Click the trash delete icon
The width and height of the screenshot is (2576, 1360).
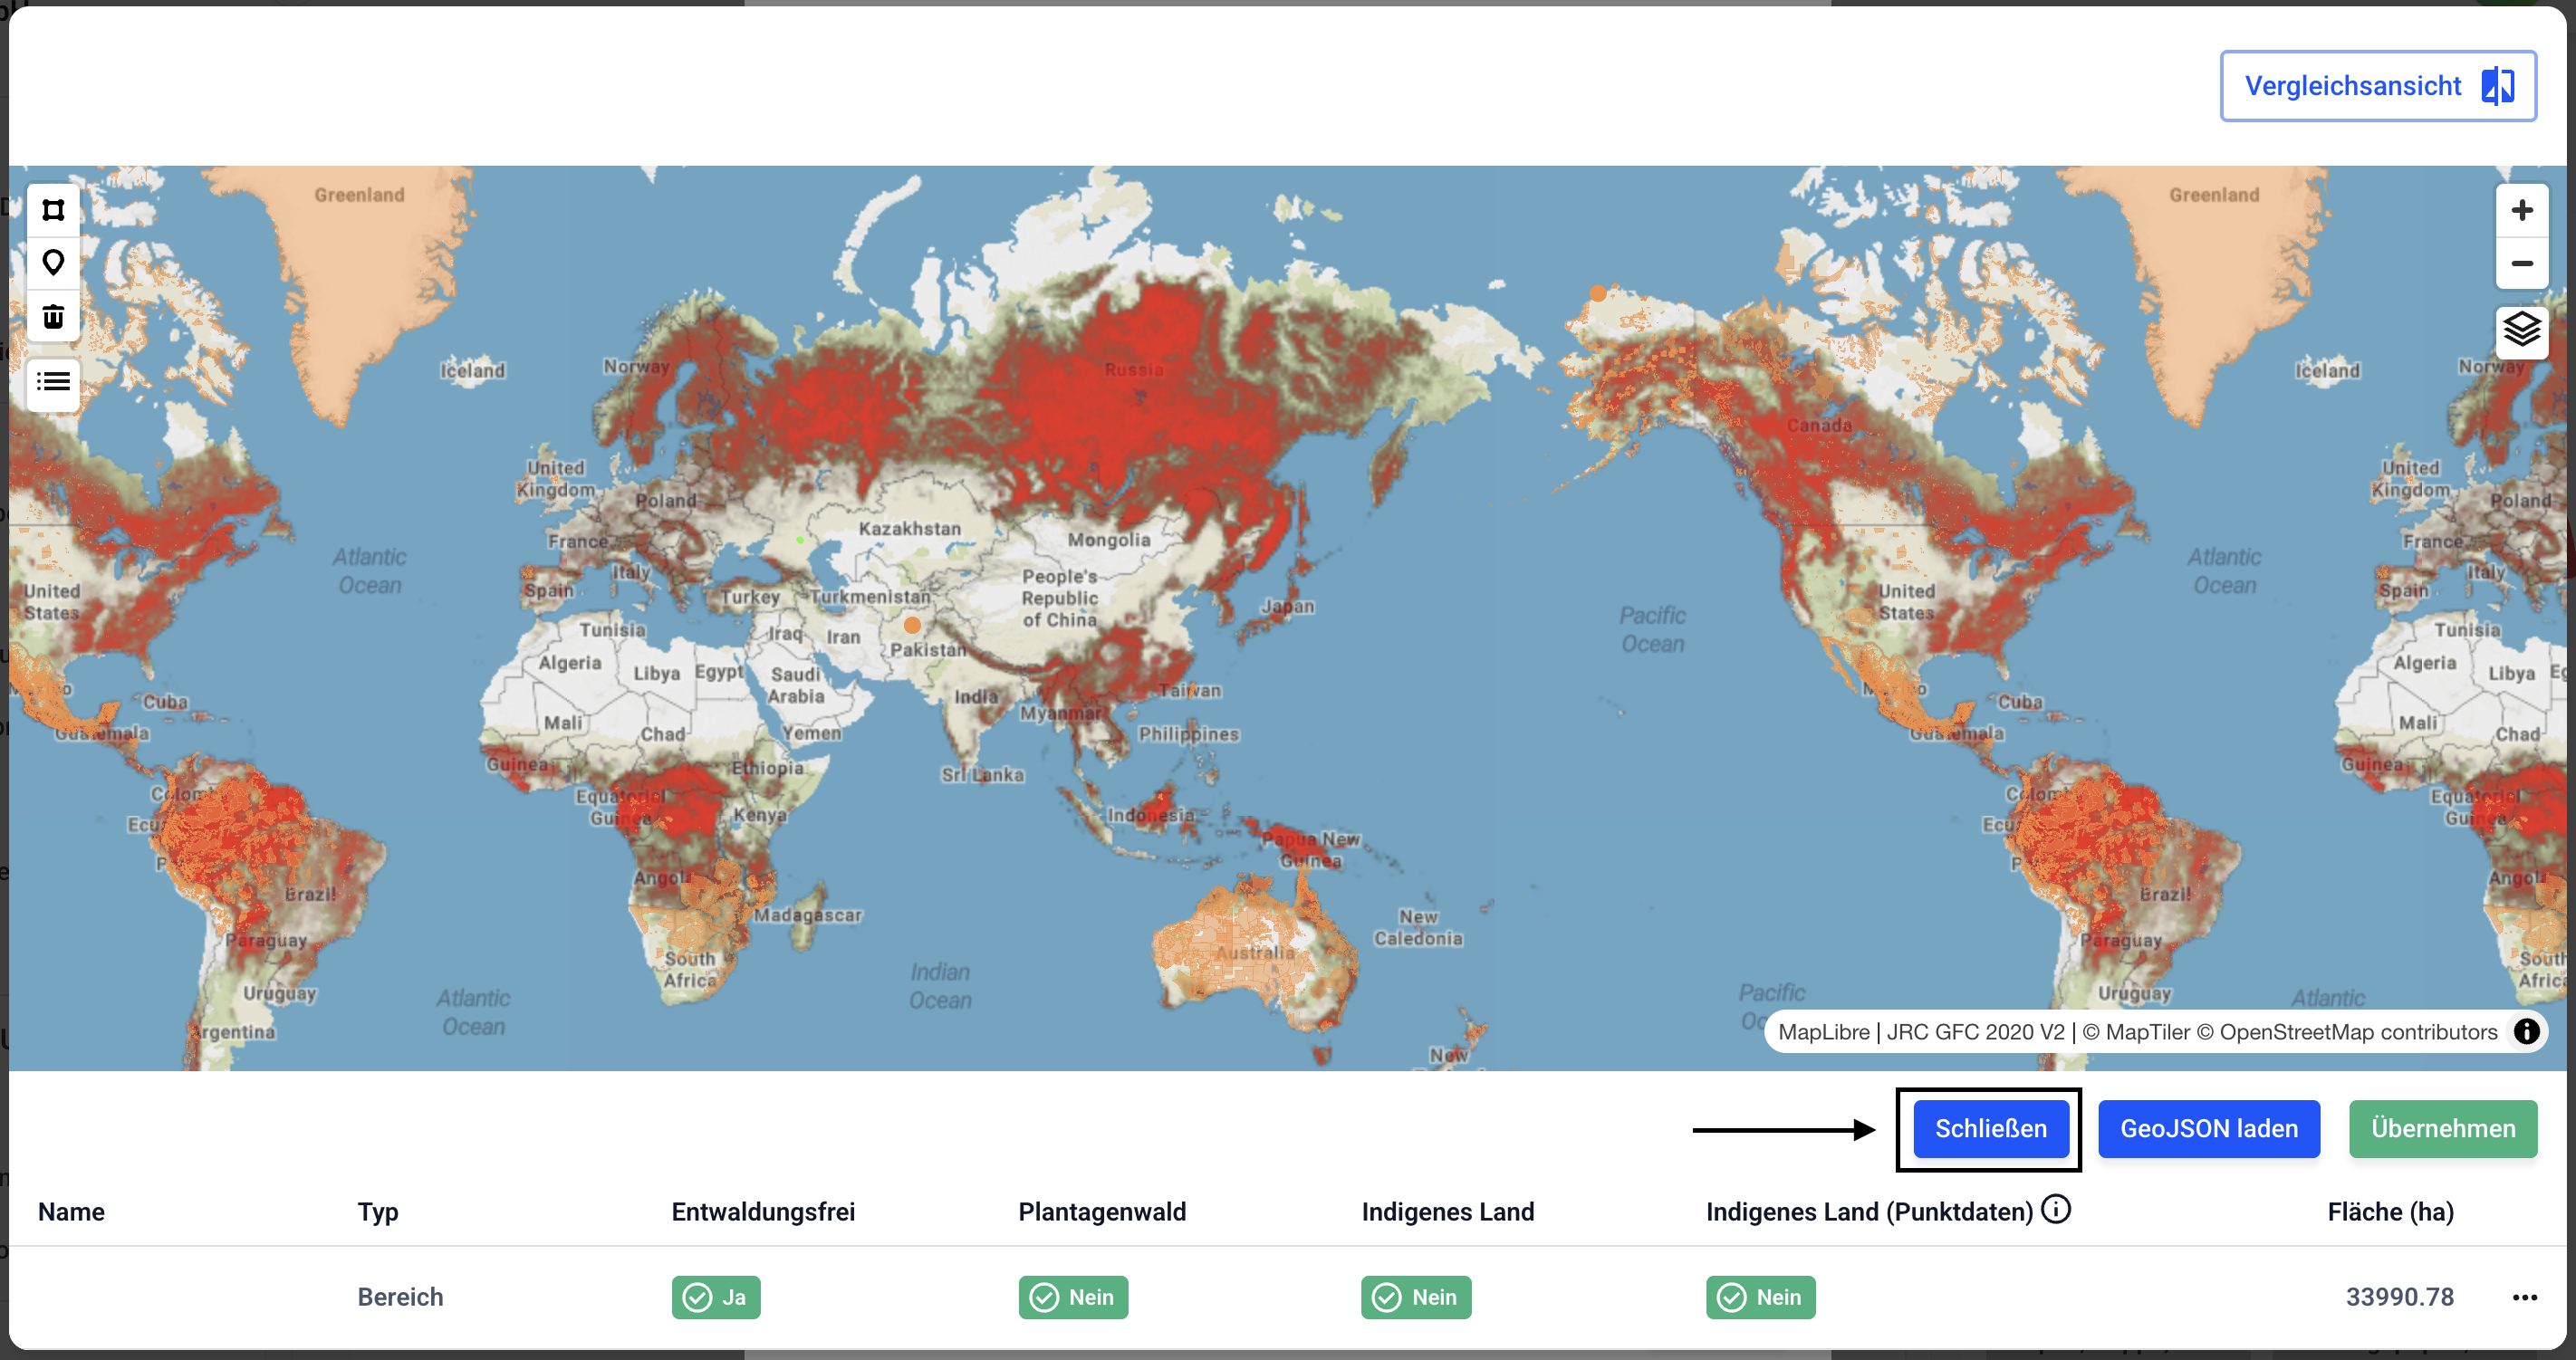pyautogui.click(x=53, y=317)
